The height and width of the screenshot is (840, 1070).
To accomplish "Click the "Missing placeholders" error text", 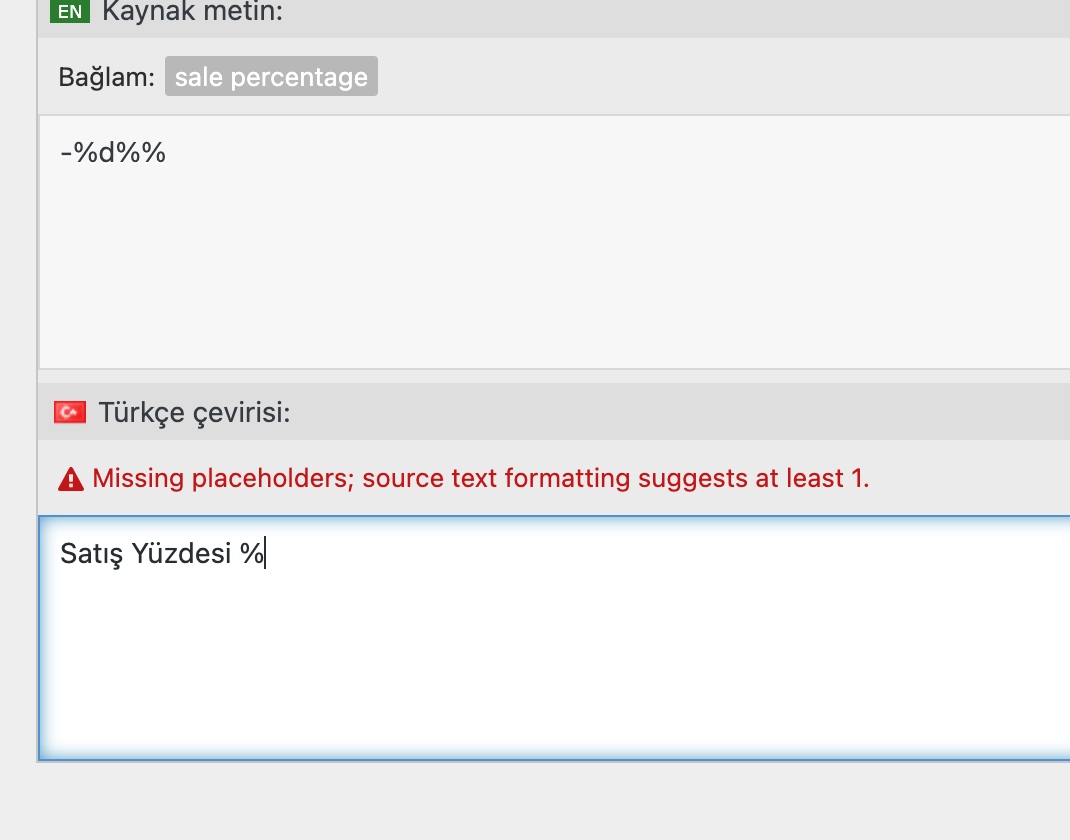I will 223,478.
